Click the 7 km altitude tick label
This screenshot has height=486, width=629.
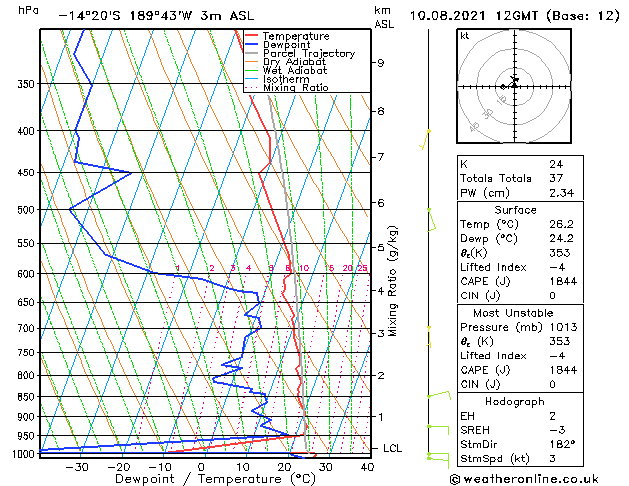(x=380, y=157)
